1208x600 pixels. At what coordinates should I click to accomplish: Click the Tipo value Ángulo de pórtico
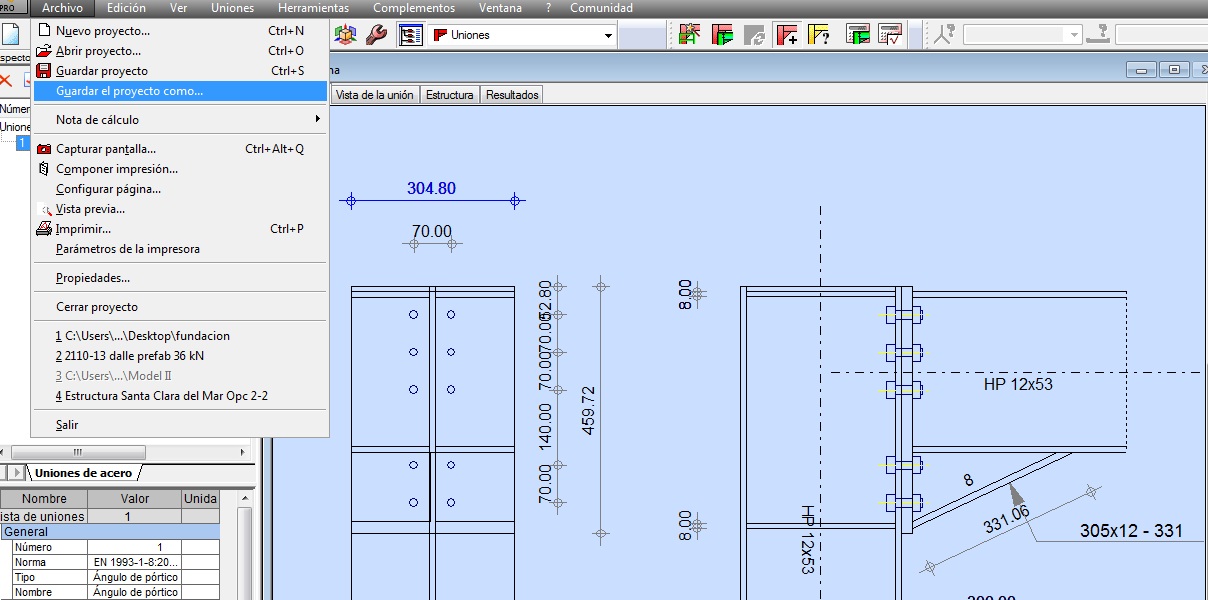(x=135, y=577)
